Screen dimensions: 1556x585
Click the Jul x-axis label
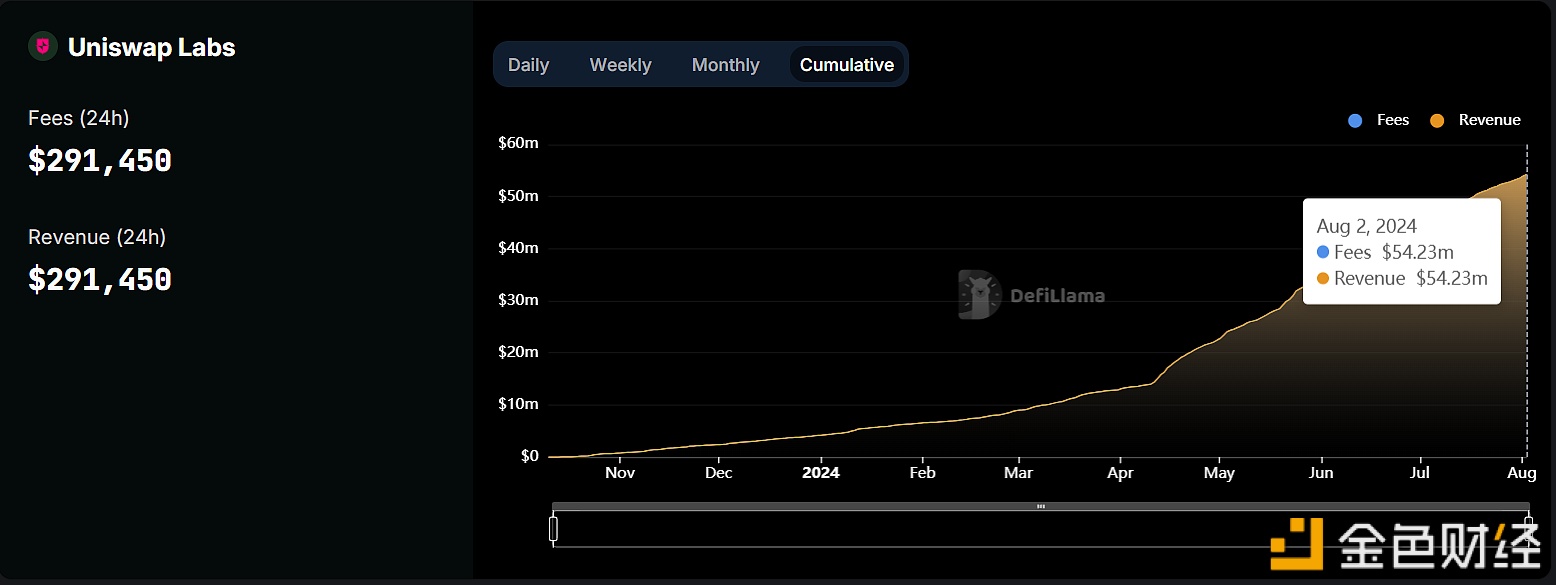coord(1420,472)
